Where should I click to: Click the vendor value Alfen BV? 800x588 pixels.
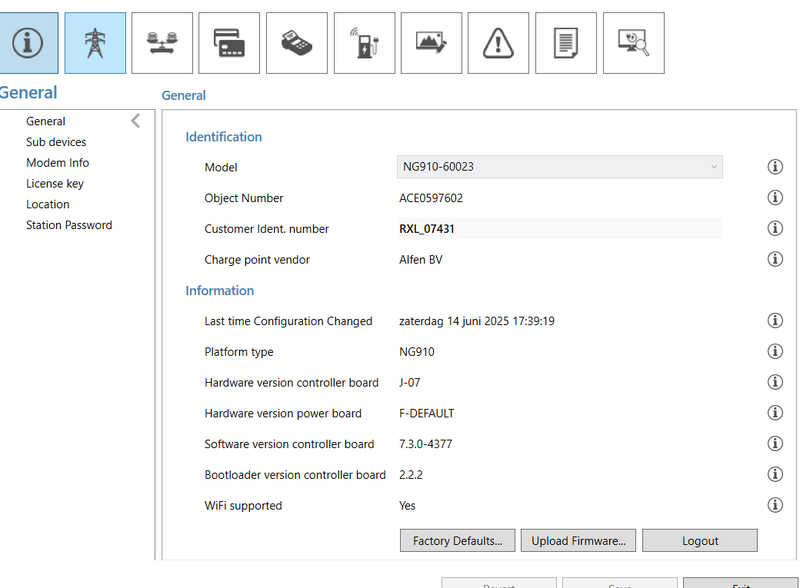pyautogui.click(x=421, y=260)
